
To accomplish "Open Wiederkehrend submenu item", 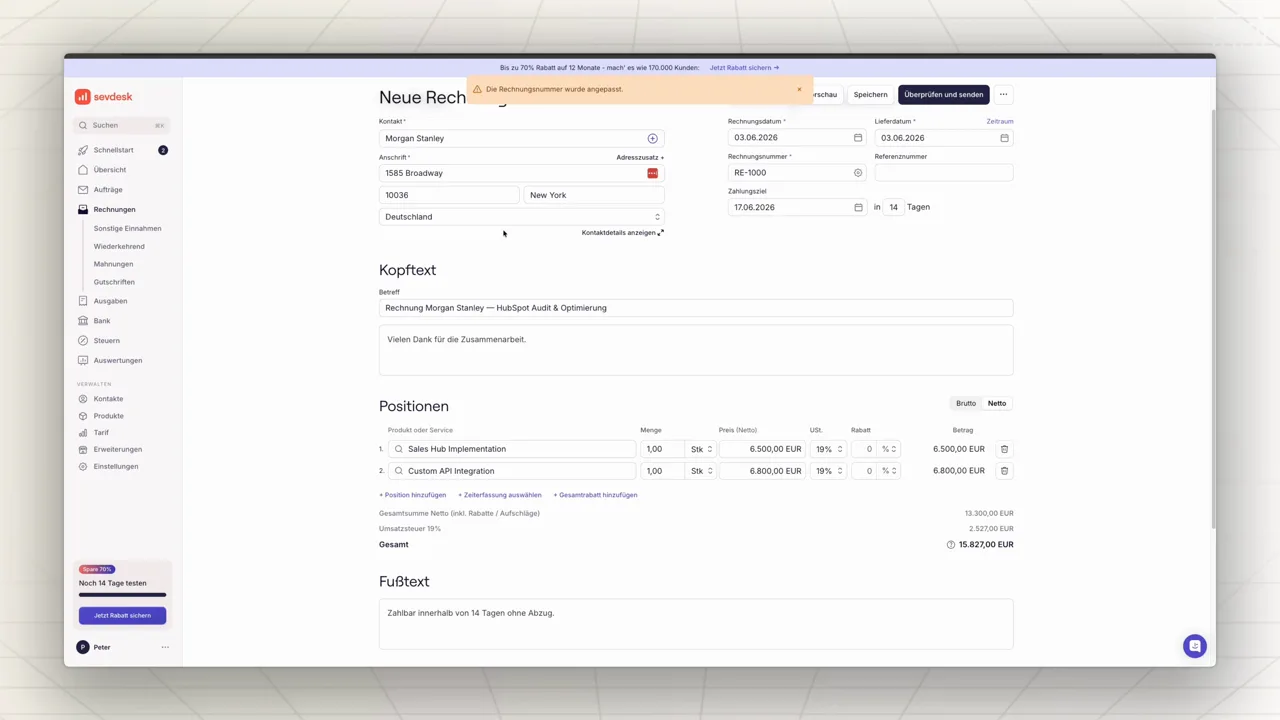I will (x=119, y=246).
